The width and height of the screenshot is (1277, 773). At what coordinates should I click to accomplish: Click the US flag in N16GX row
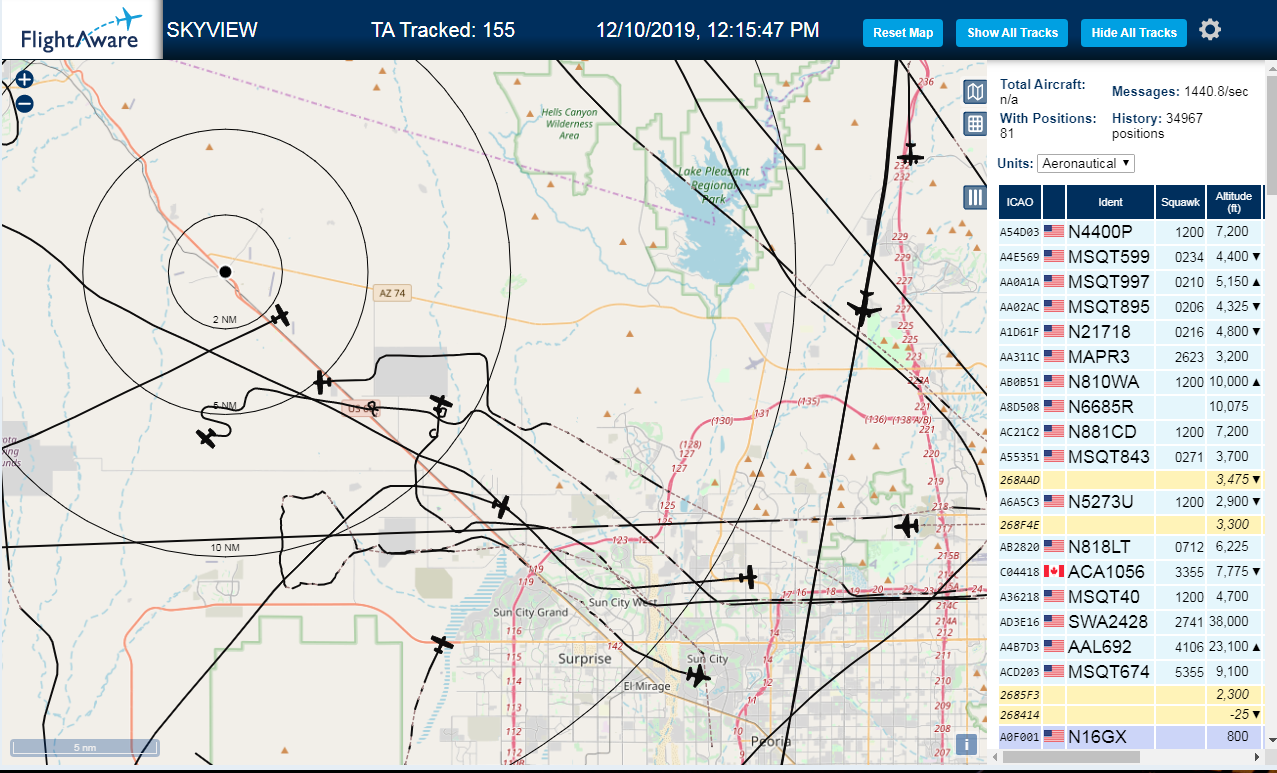(x=1054, y=737)
